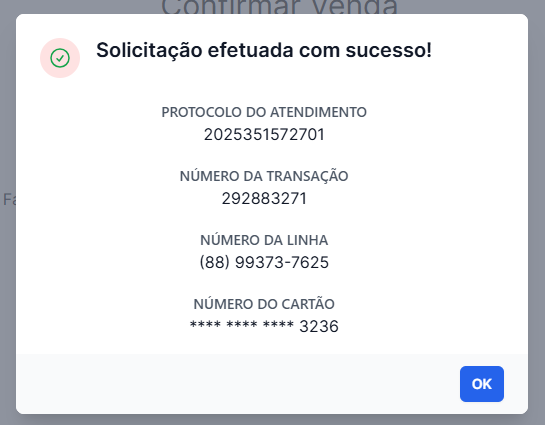Click the phone number 99373-7625
The width and height of the screenshot is (545, 425).
[282, 262]
